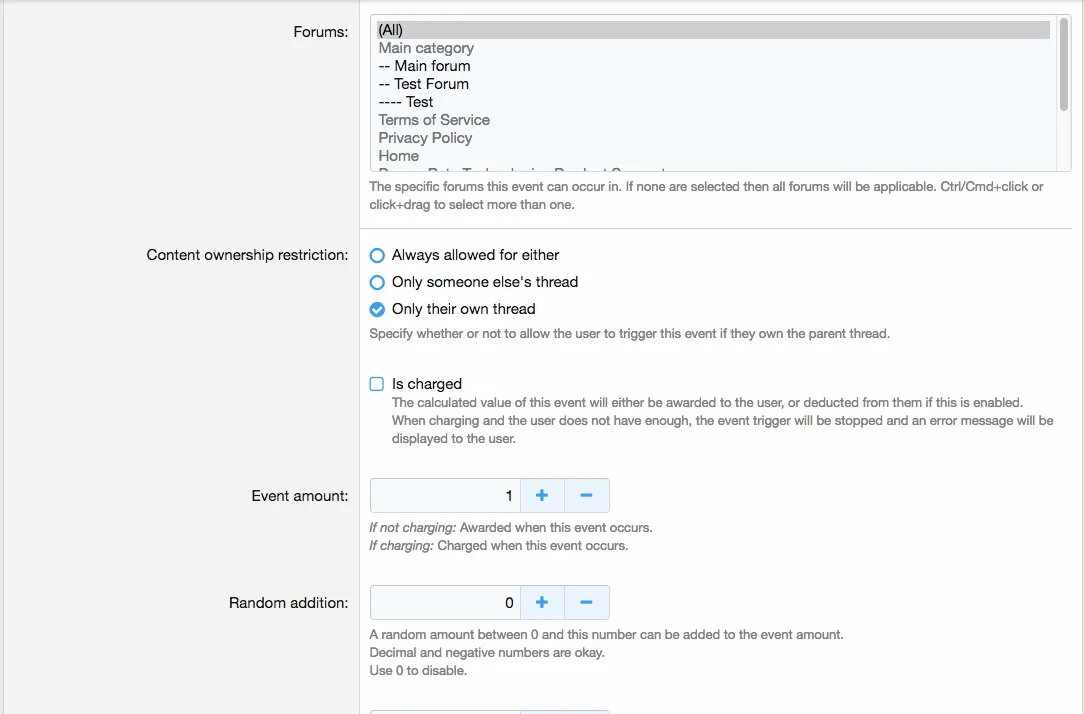1084x714 pixels.
Task: Choose '-- Test Forum' in Forums list
Action: (424, 84)
